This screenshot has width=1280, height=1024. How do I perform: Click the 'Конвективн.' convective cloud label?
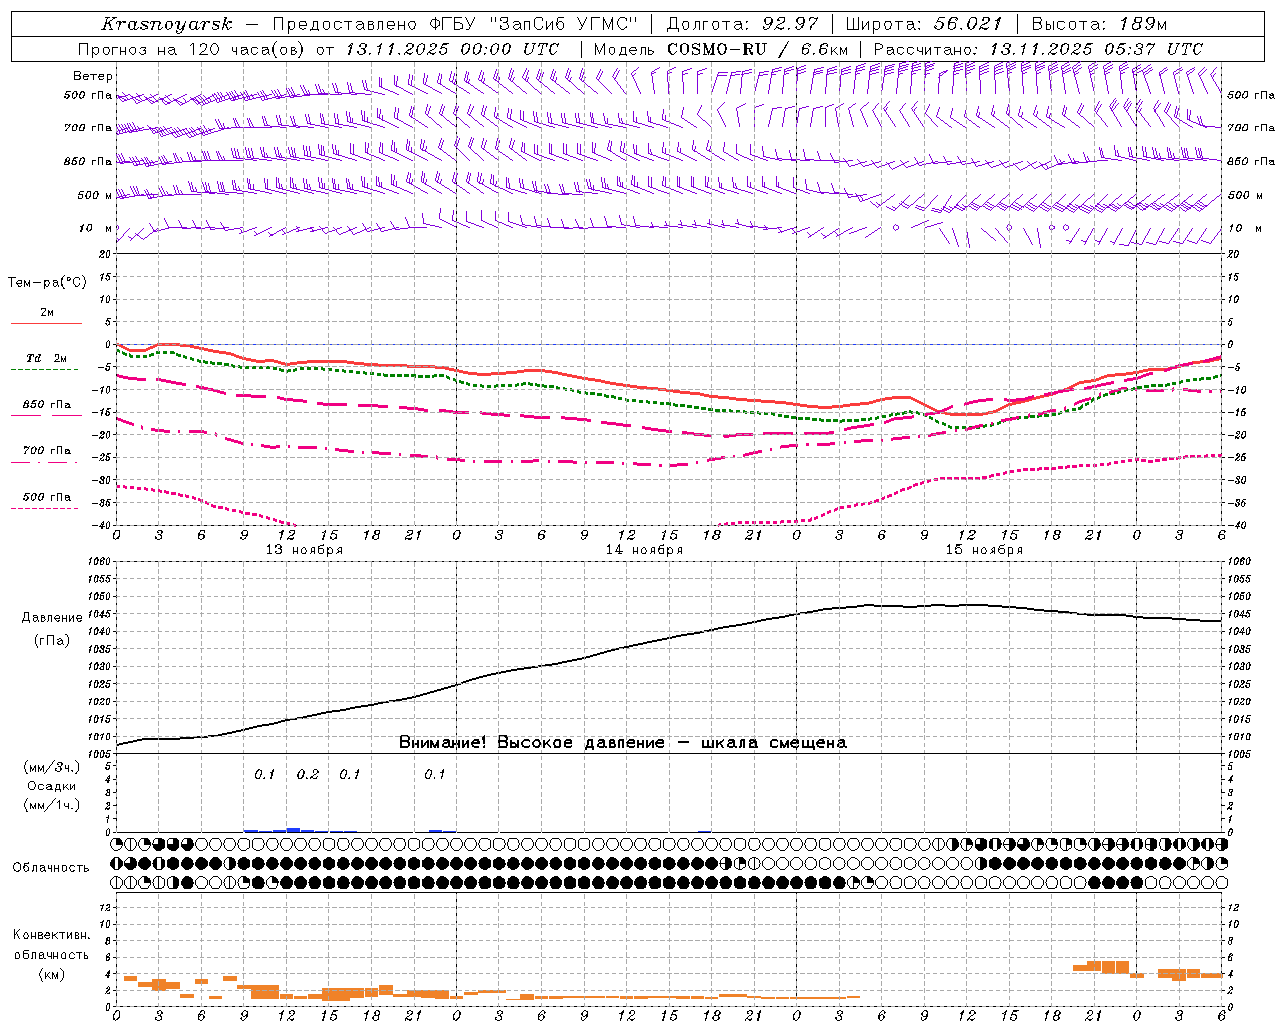(51, 935)
